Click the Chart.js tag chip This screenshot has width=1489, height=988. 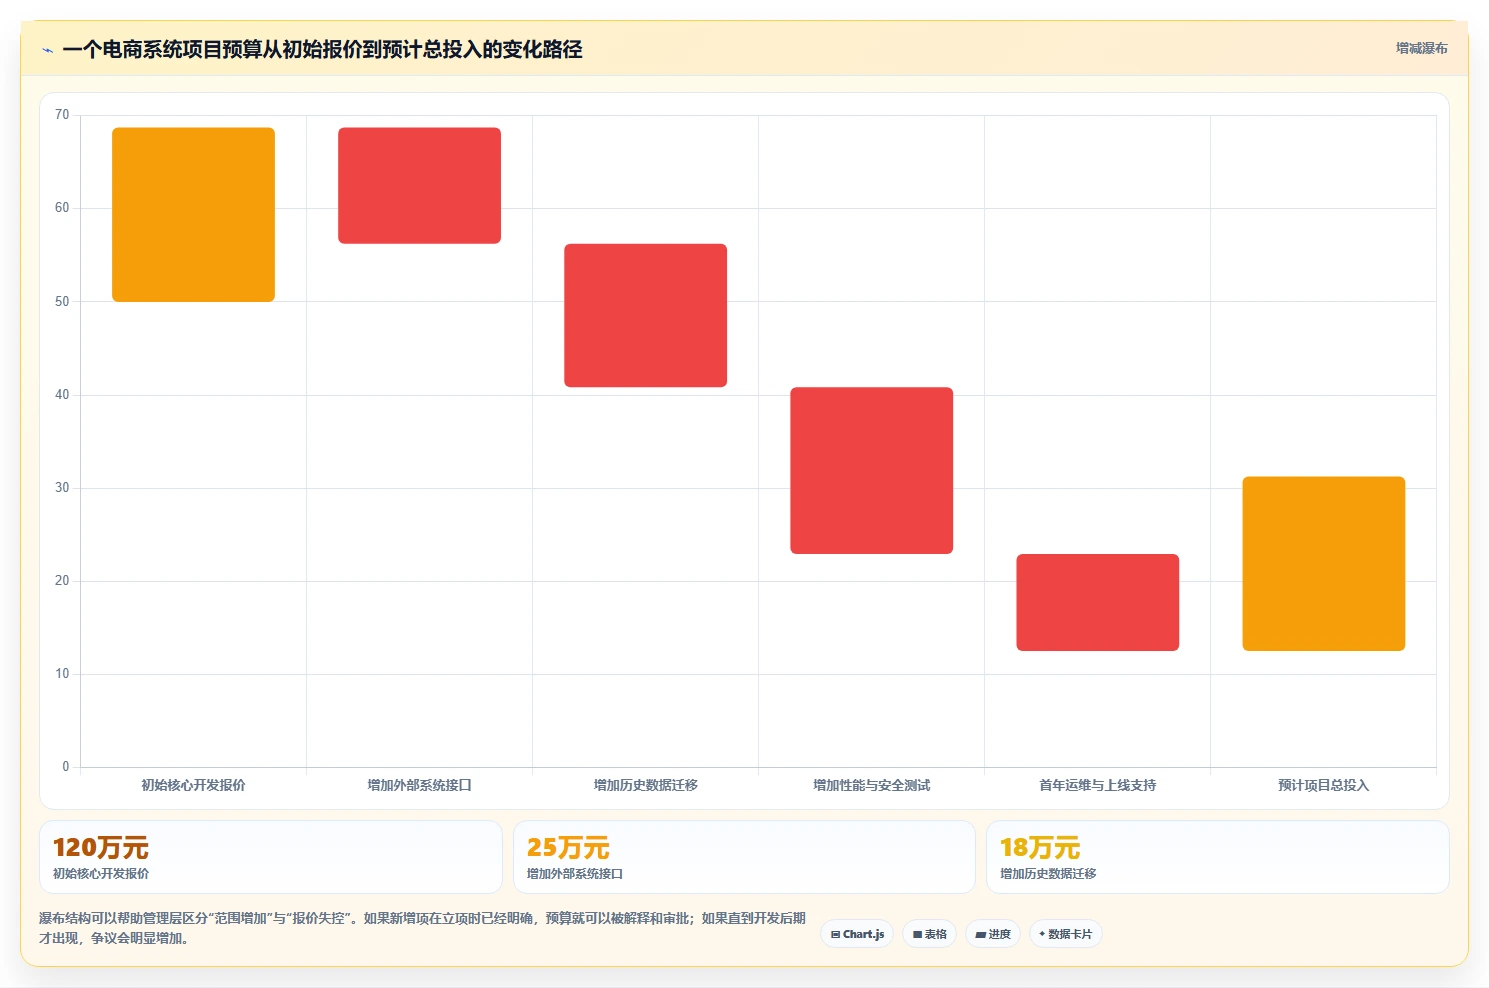(x=857, y=934)
